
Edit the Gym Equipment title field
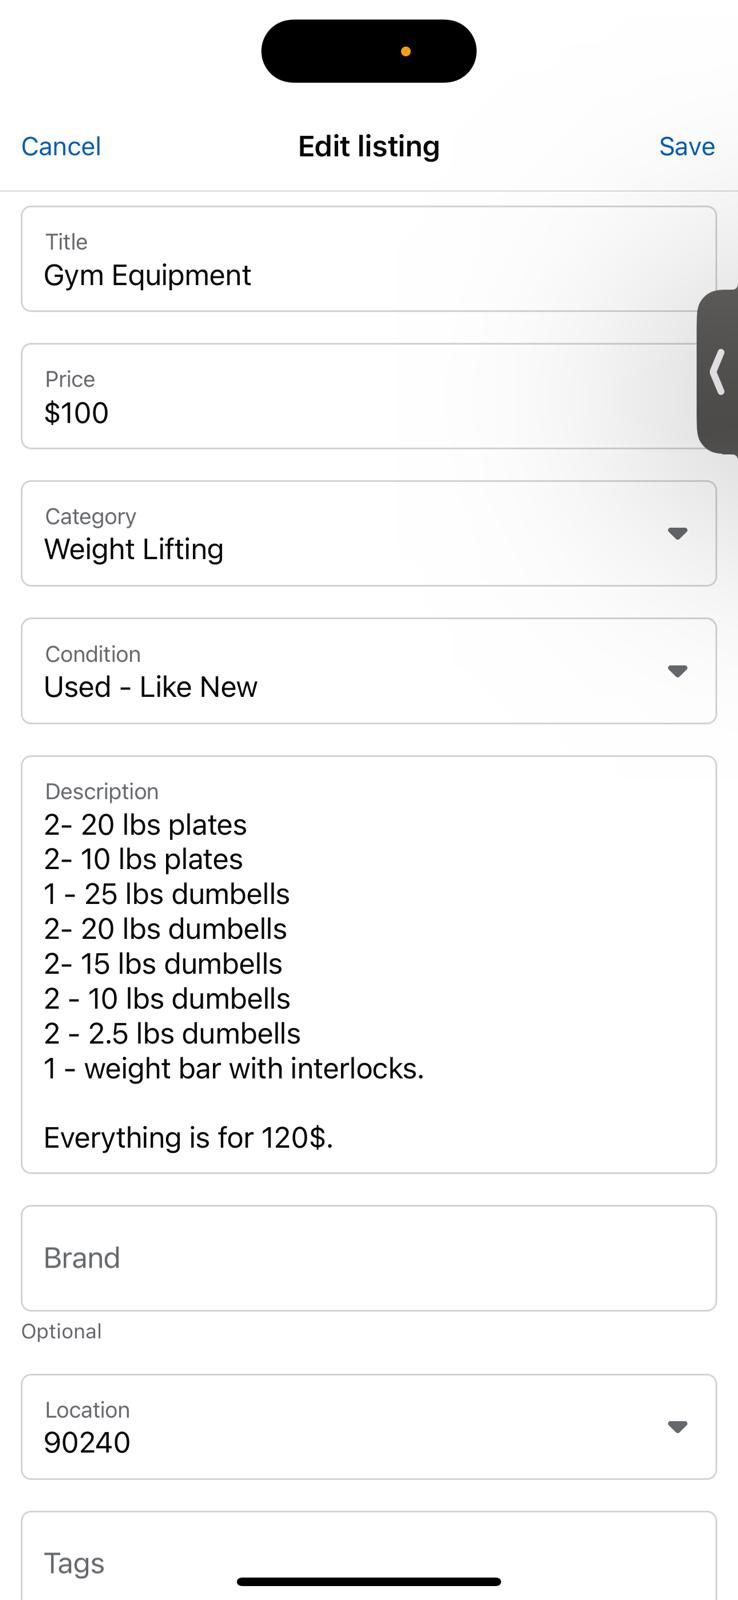pyautogui.click(x=368, y=260)
